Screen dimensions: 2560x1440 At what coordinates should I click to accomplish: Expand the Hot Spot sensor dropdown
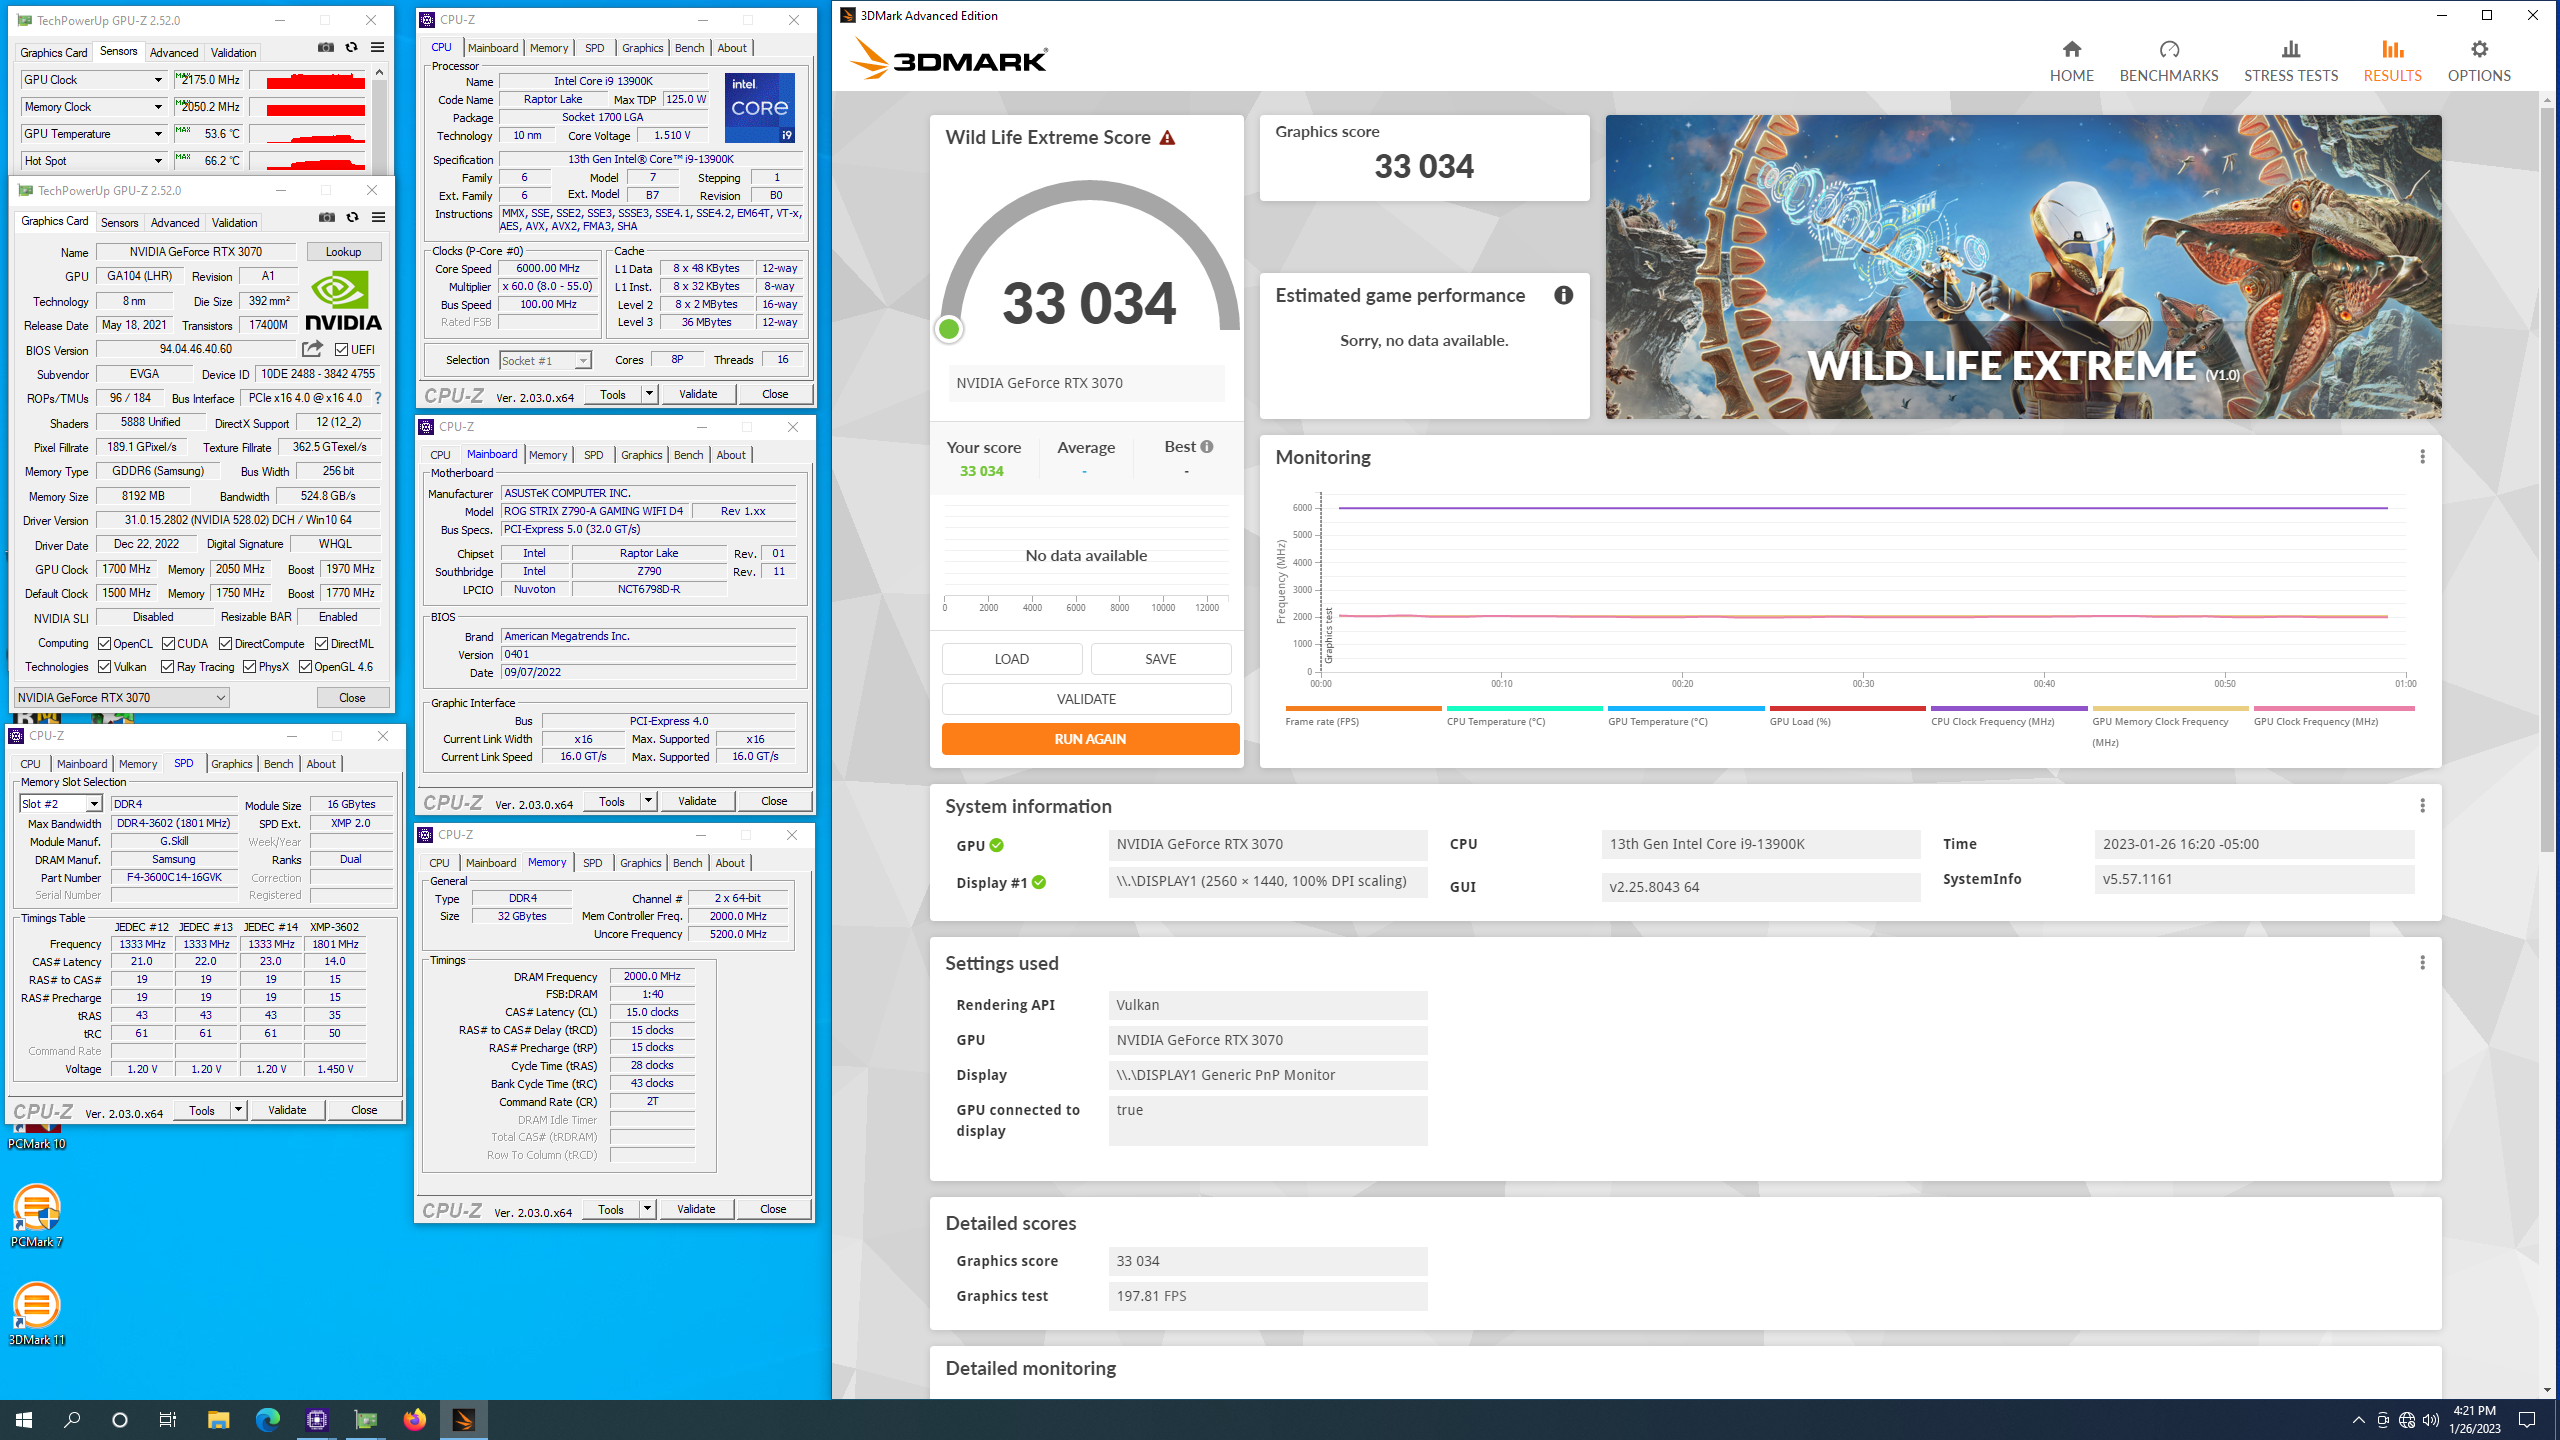tap(158, 161)
